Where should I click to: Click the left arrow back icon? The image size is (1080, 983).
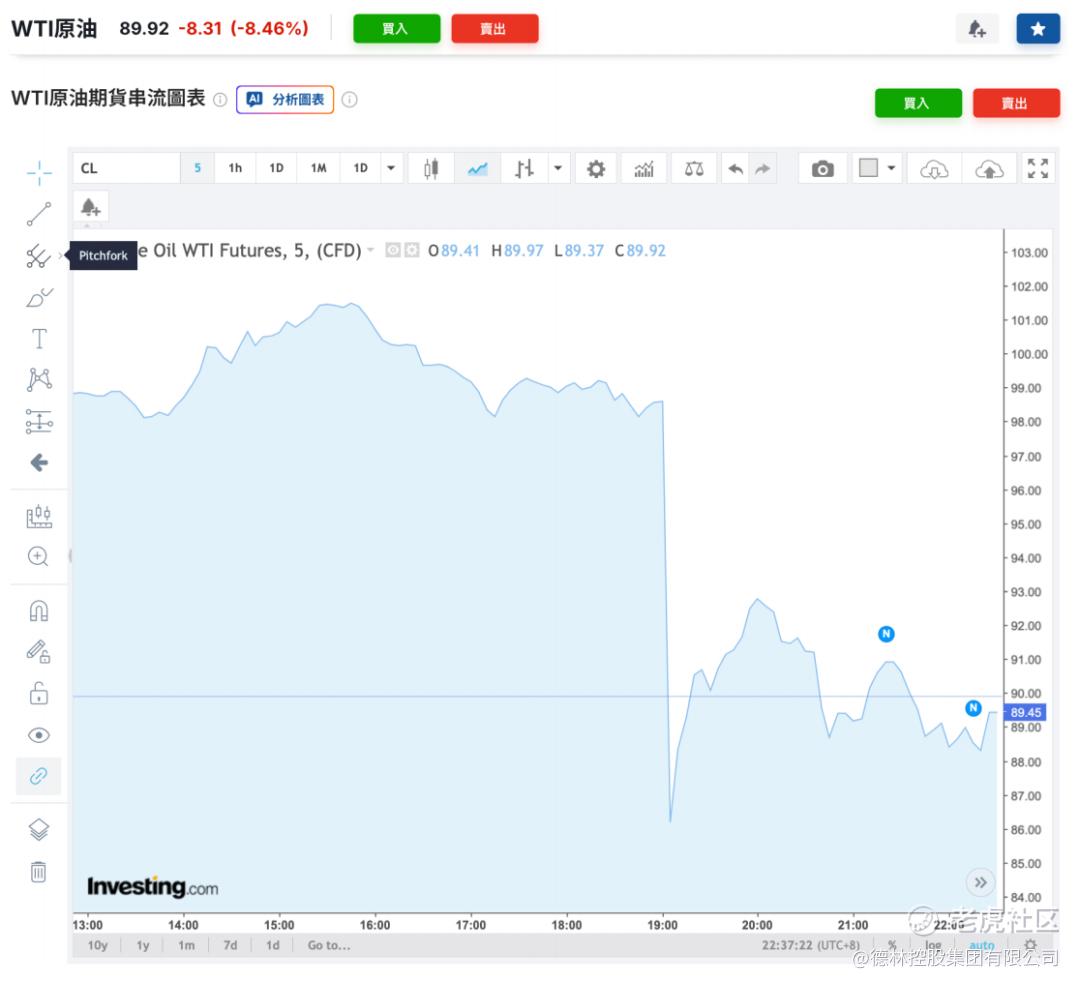[39, 462]
